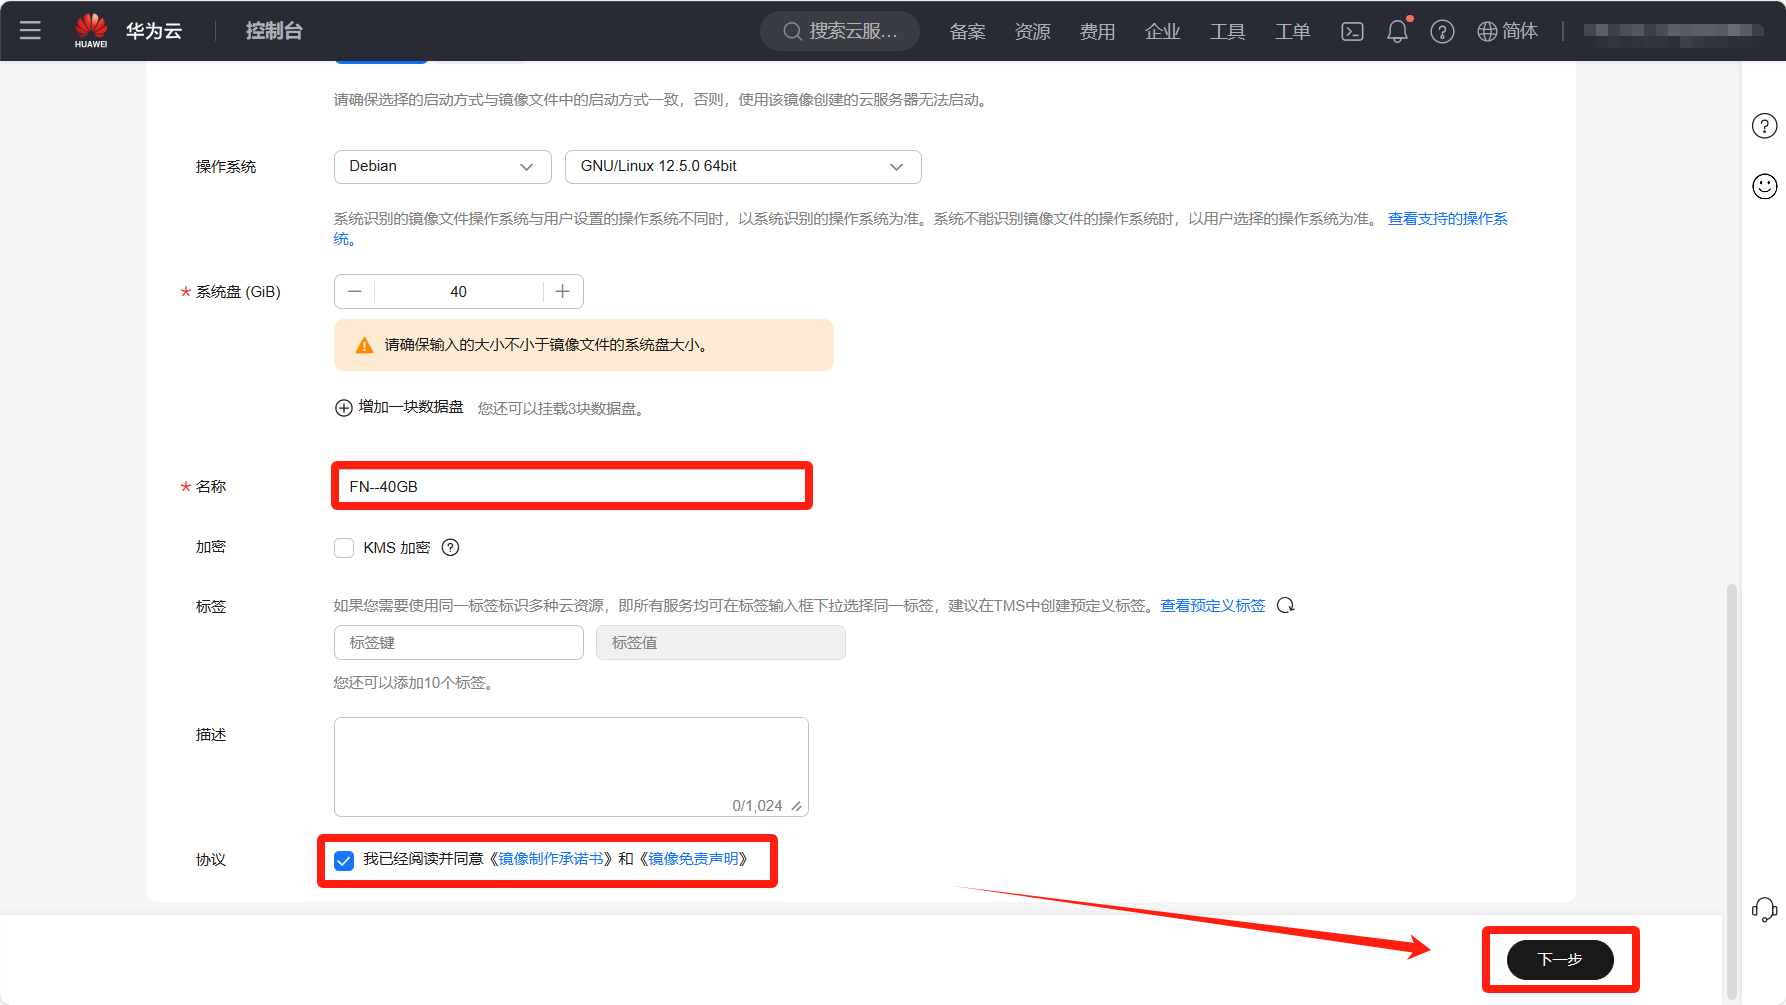Open the 镜像免责声明 link
The height and width of the screenshot is (1005, 1786).
pyautogui.click(x=693, y=859)
